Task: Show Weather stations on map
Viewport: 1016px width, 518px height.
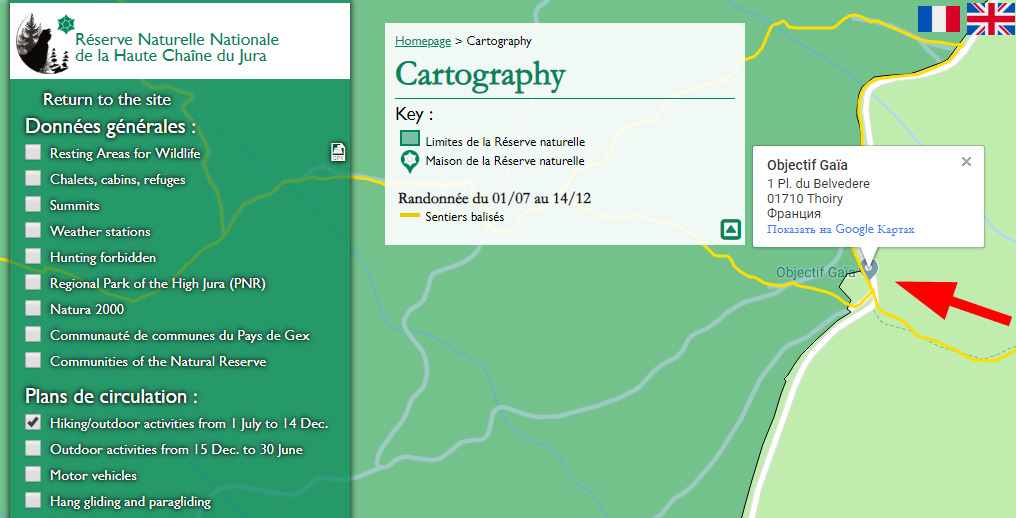Action: tap(33, 230)
